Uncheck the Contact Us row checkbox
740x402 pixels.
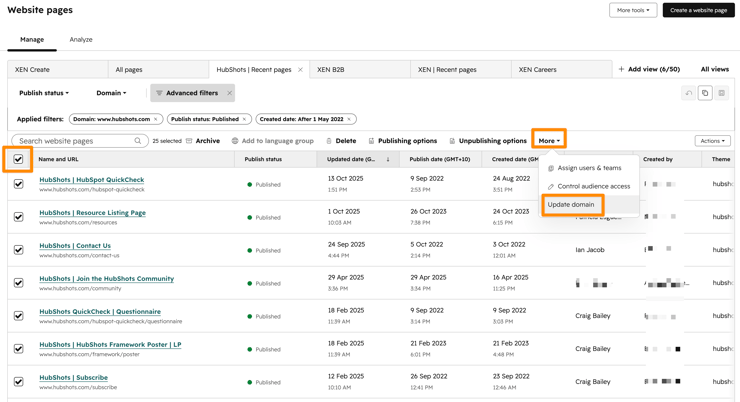[x=18, y=250]
